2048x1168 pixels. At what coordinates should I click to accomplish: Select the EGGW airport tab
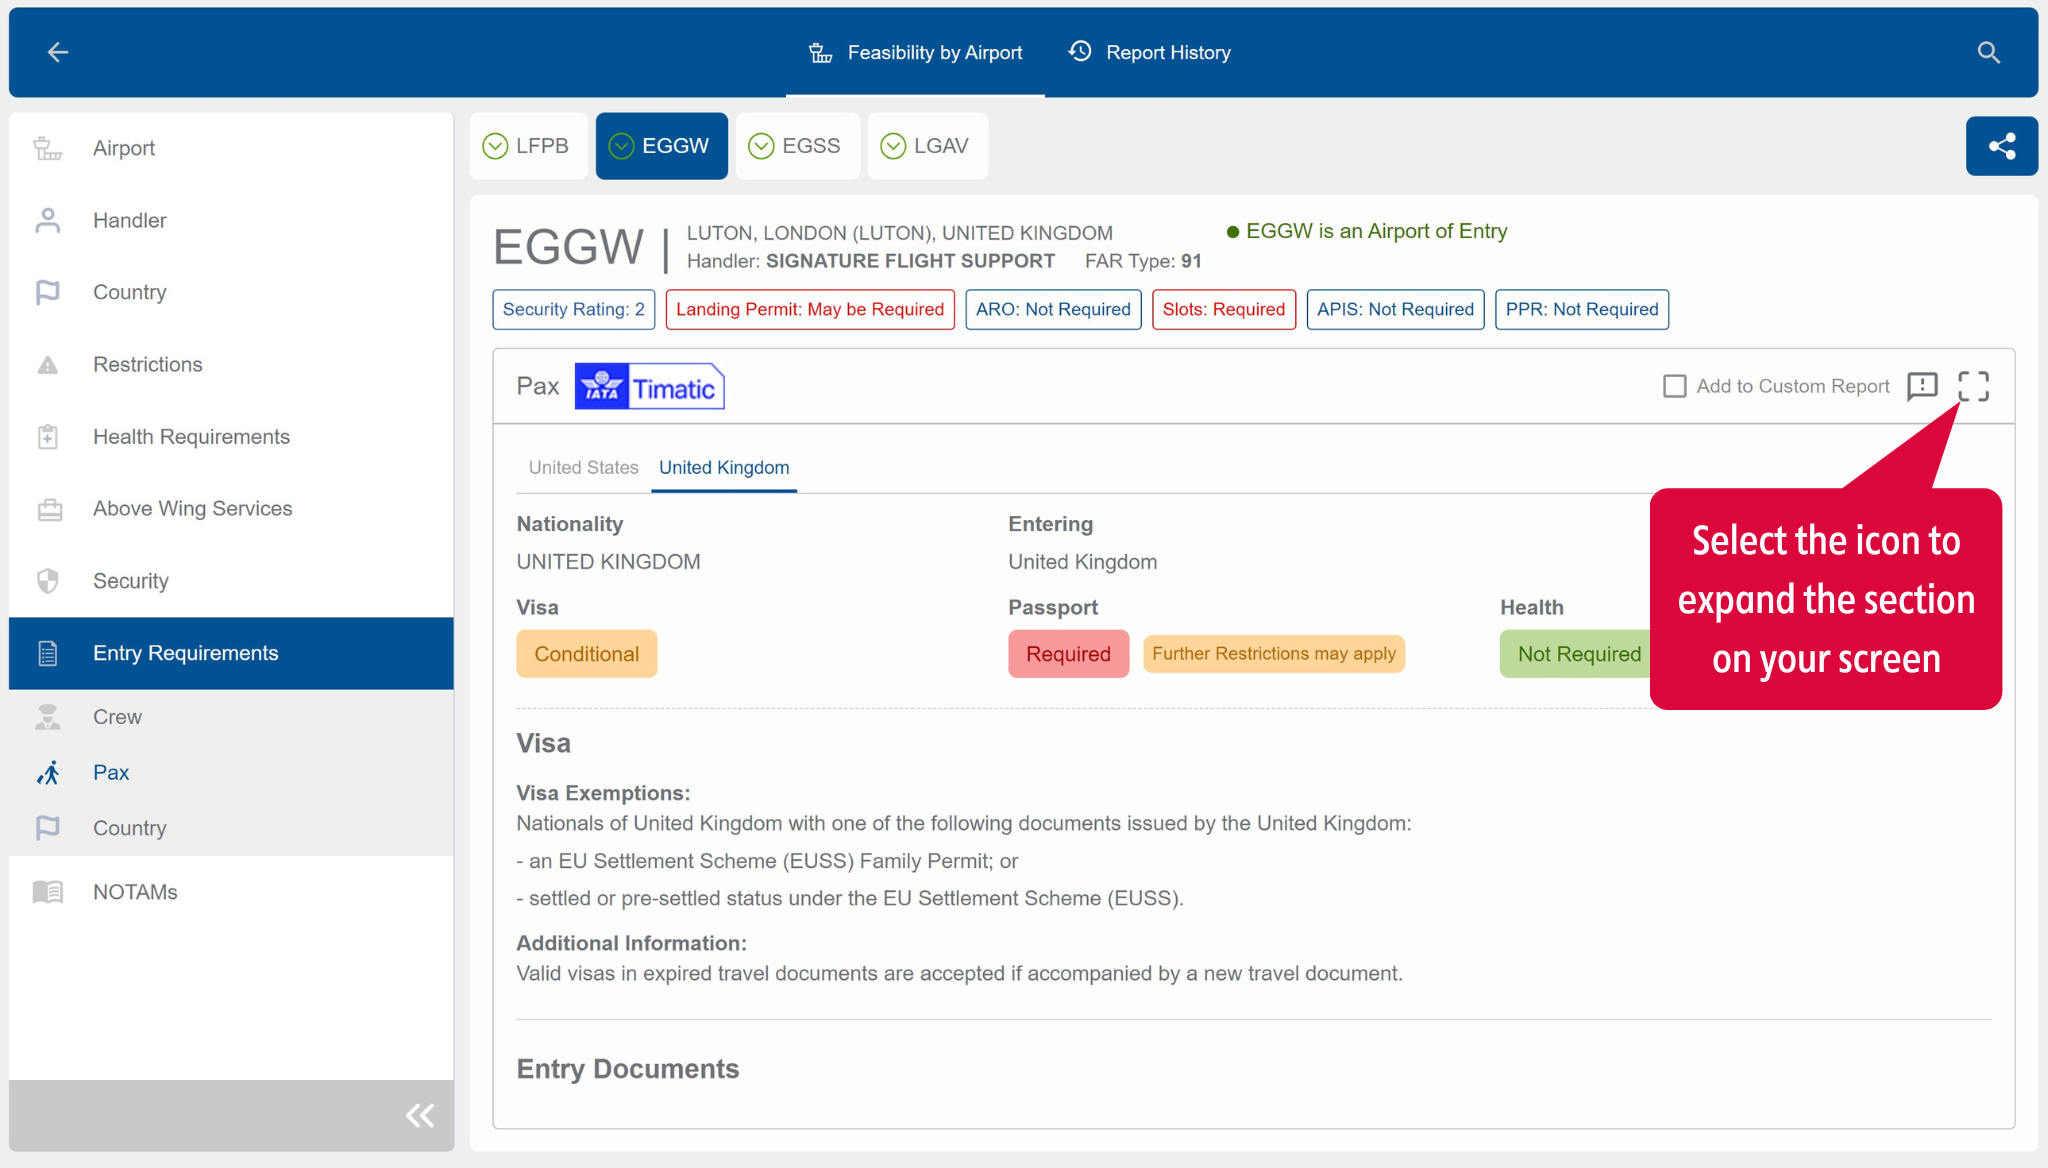pos(661,146)
